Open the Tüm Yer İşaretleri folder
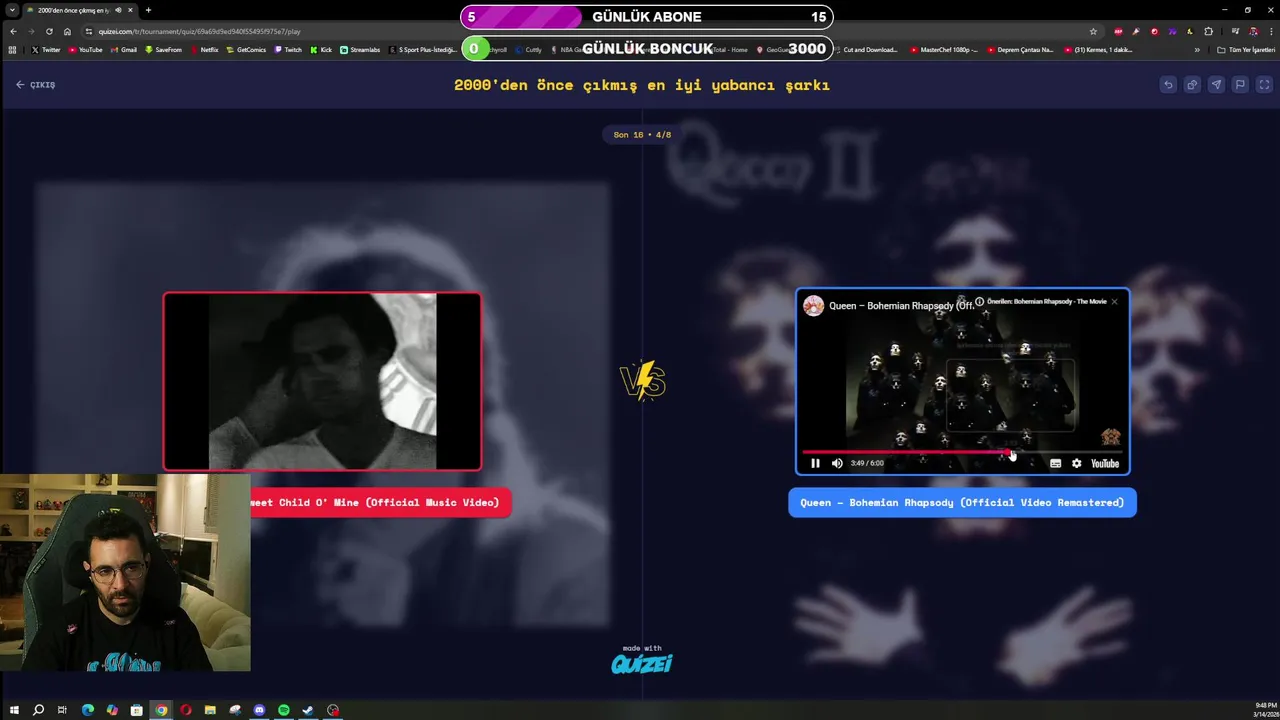The image size is (1280, 720). pos(1246,50)
